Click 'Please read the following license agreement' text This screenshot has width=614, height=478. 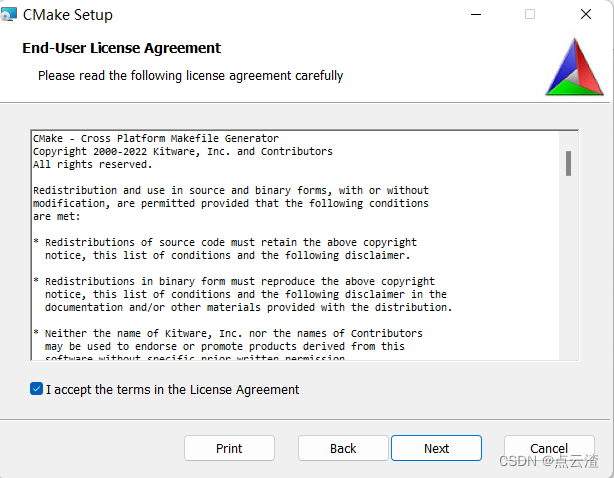(x=190, y=75)
